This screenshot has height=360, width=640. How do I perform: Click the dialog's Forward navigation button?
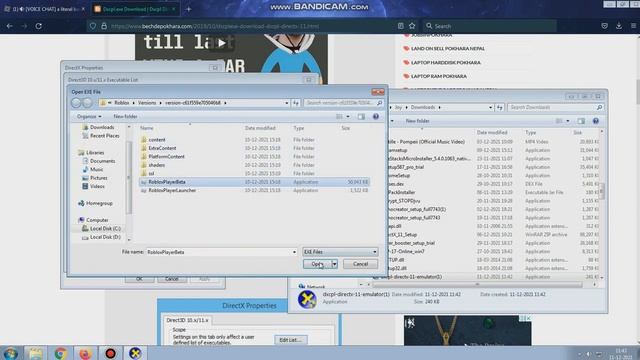[87, 103]
